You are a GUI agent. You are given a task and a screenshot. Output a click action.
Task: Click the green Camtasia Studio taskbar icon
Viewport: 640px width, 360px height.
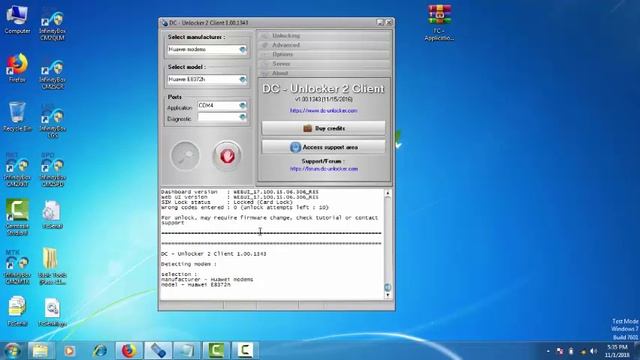[x=216, y=351]
